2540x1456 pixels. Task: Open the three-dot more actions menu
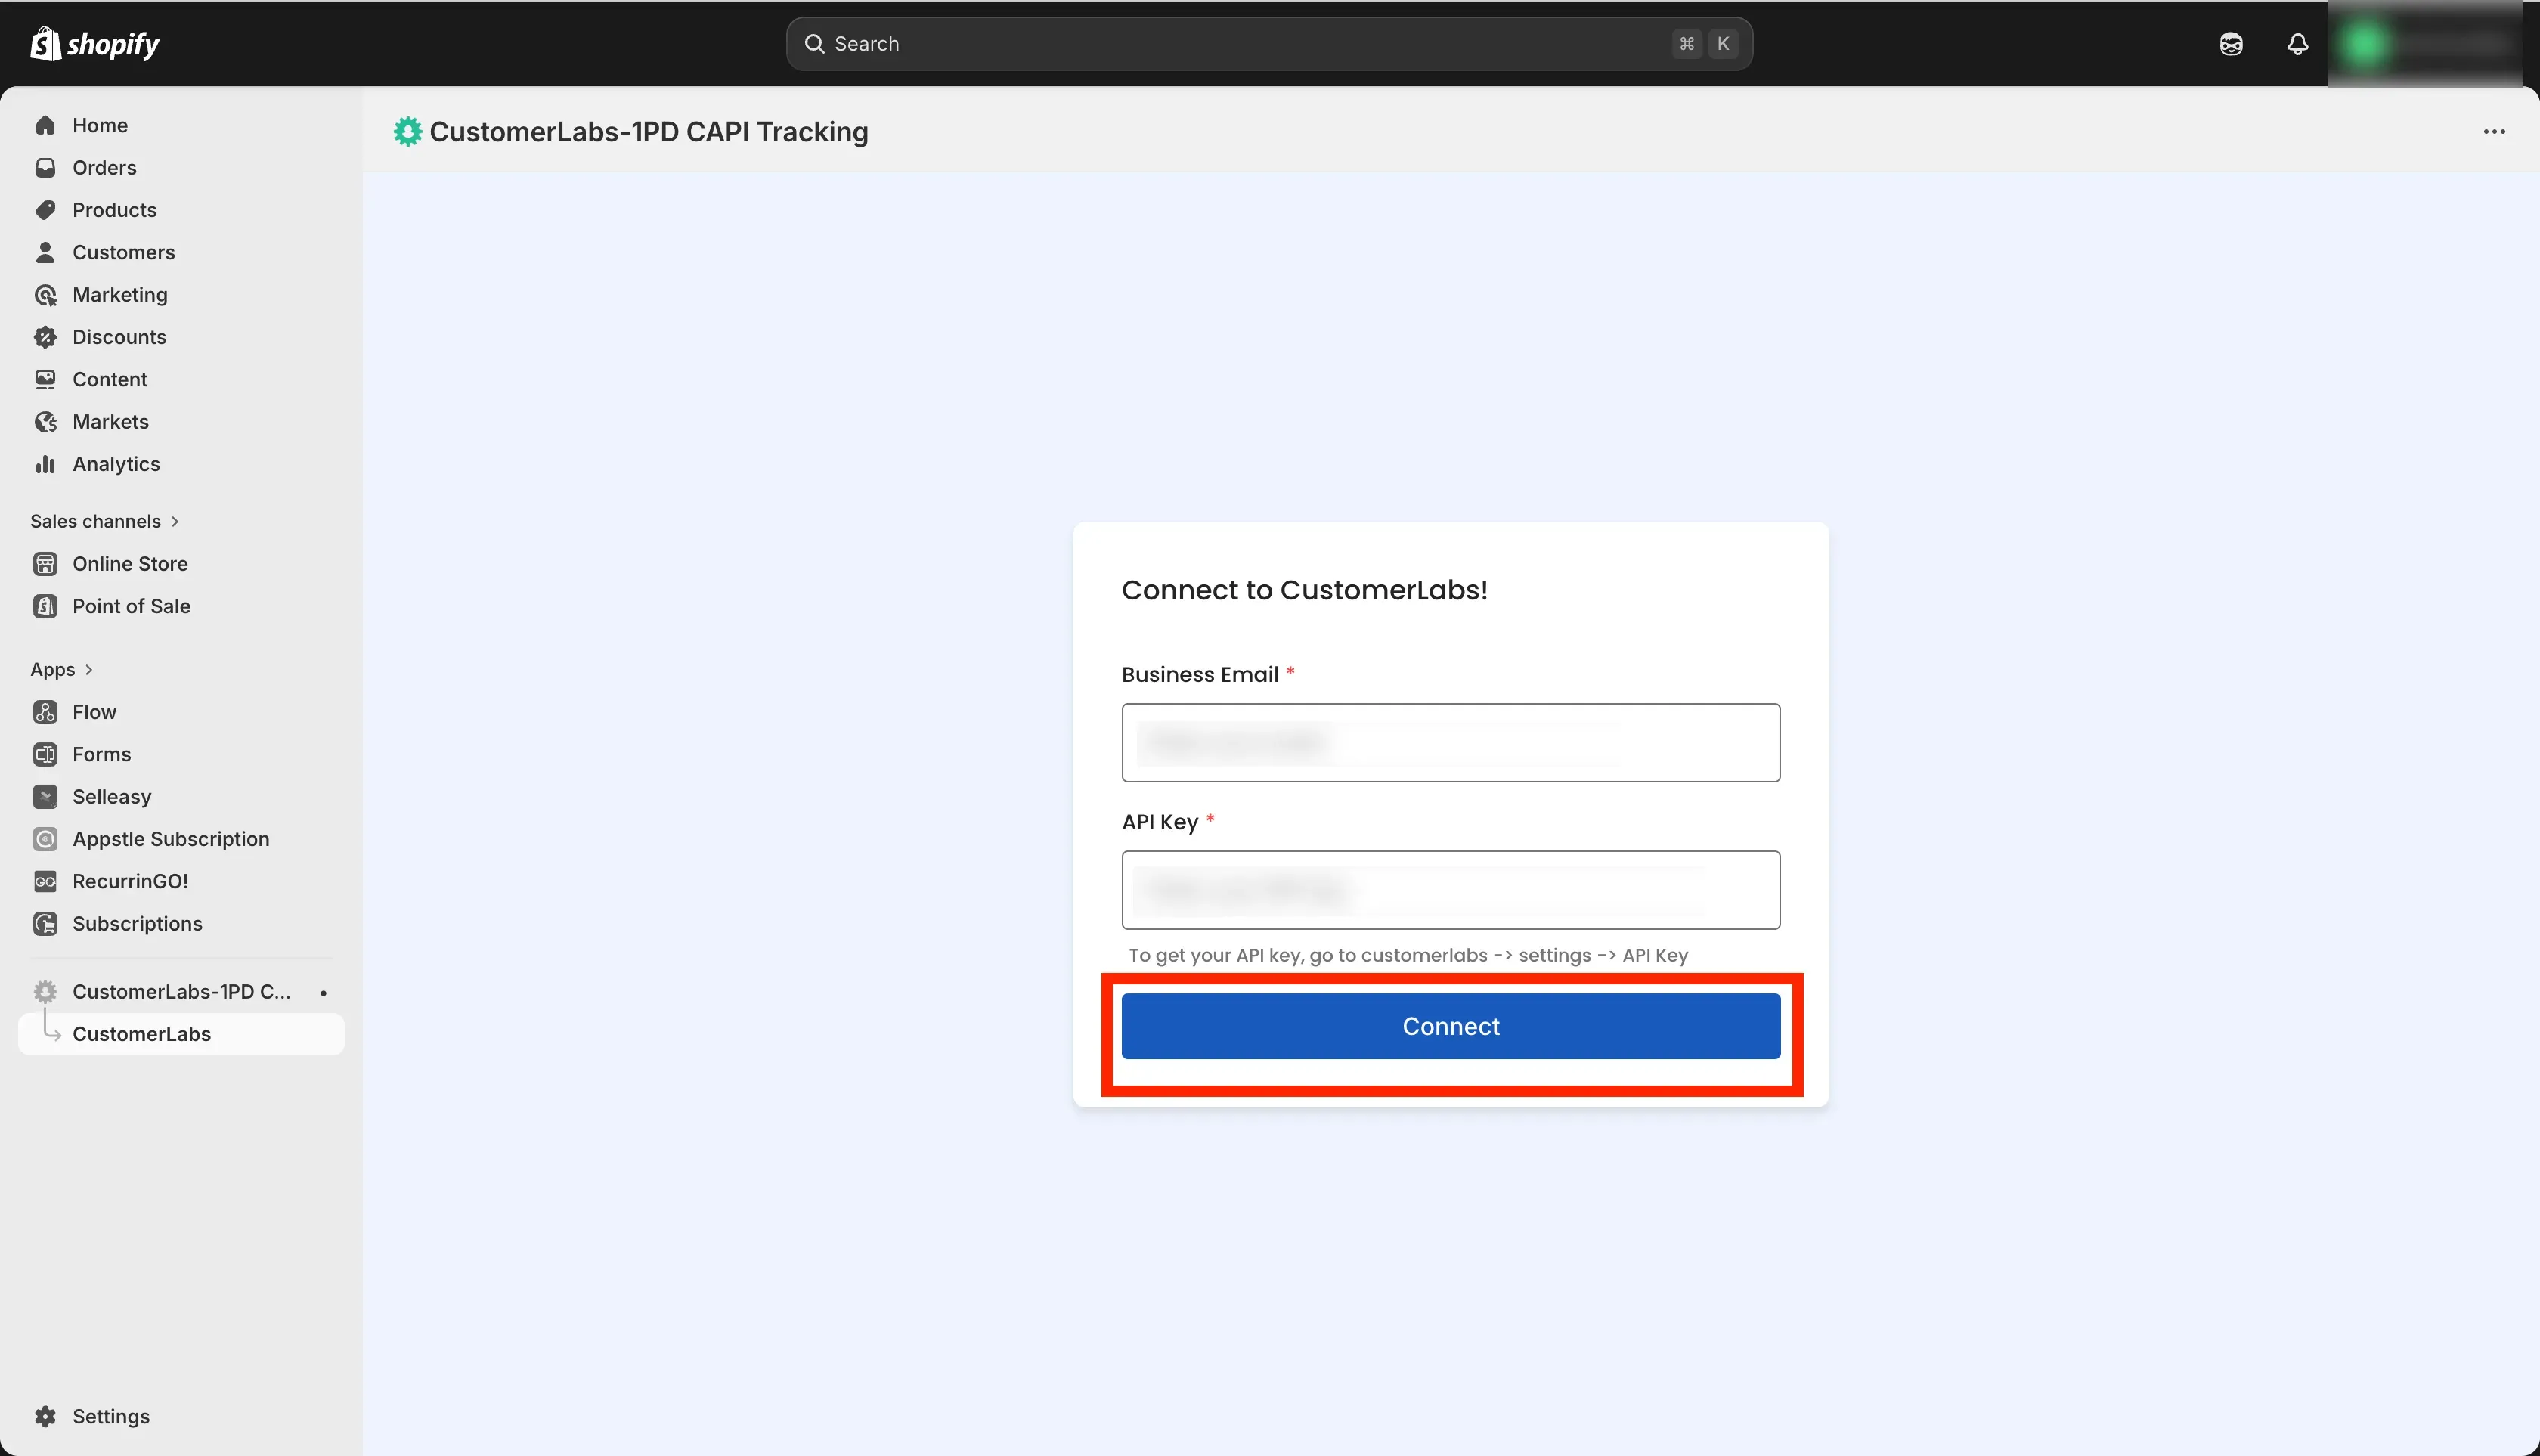[x=2494, y=131]
